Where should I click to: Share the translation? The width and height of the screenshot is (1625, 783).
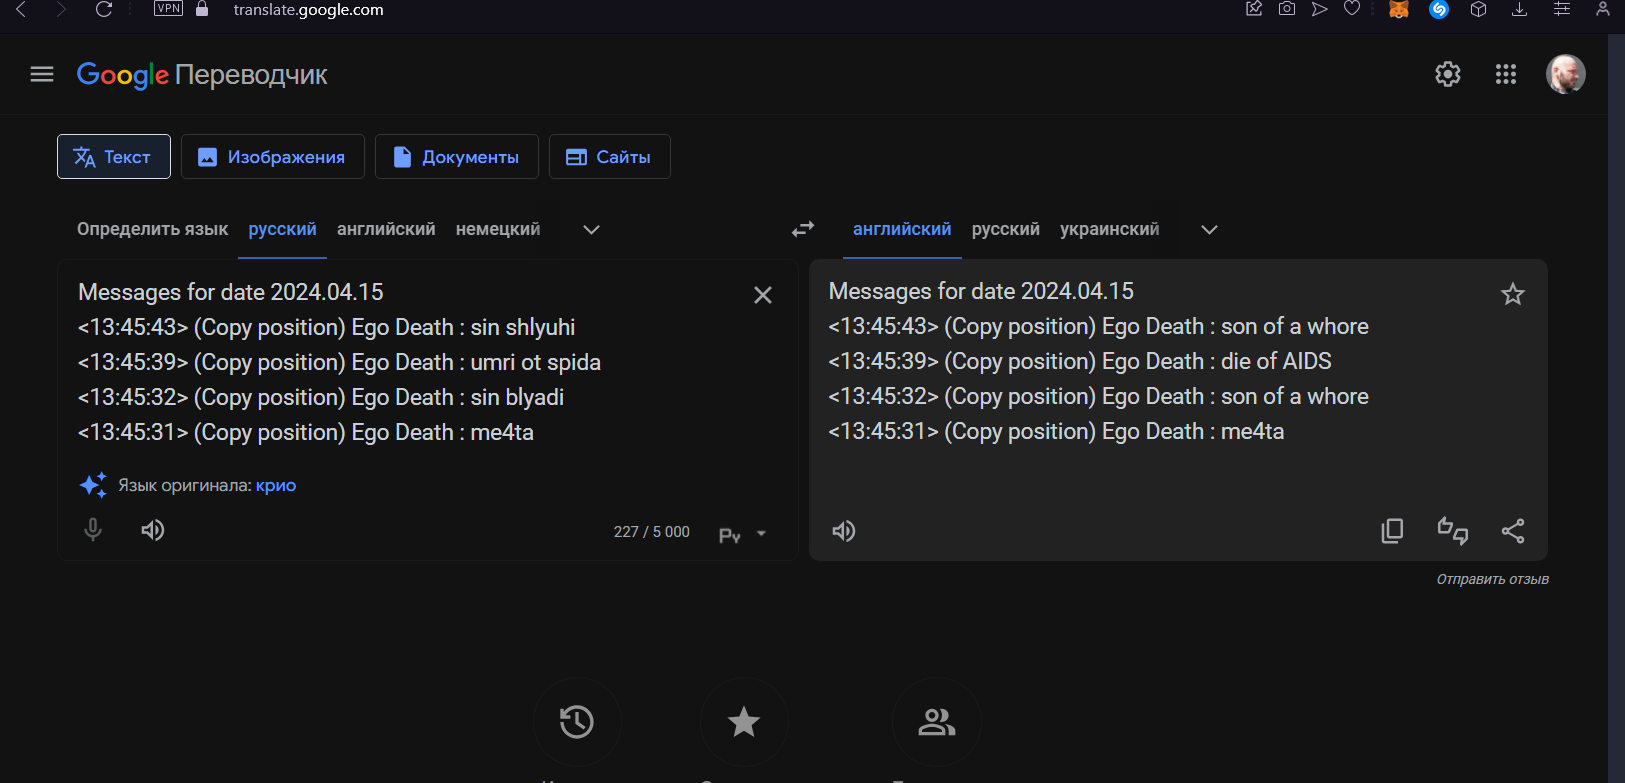tap(1513, 531)
